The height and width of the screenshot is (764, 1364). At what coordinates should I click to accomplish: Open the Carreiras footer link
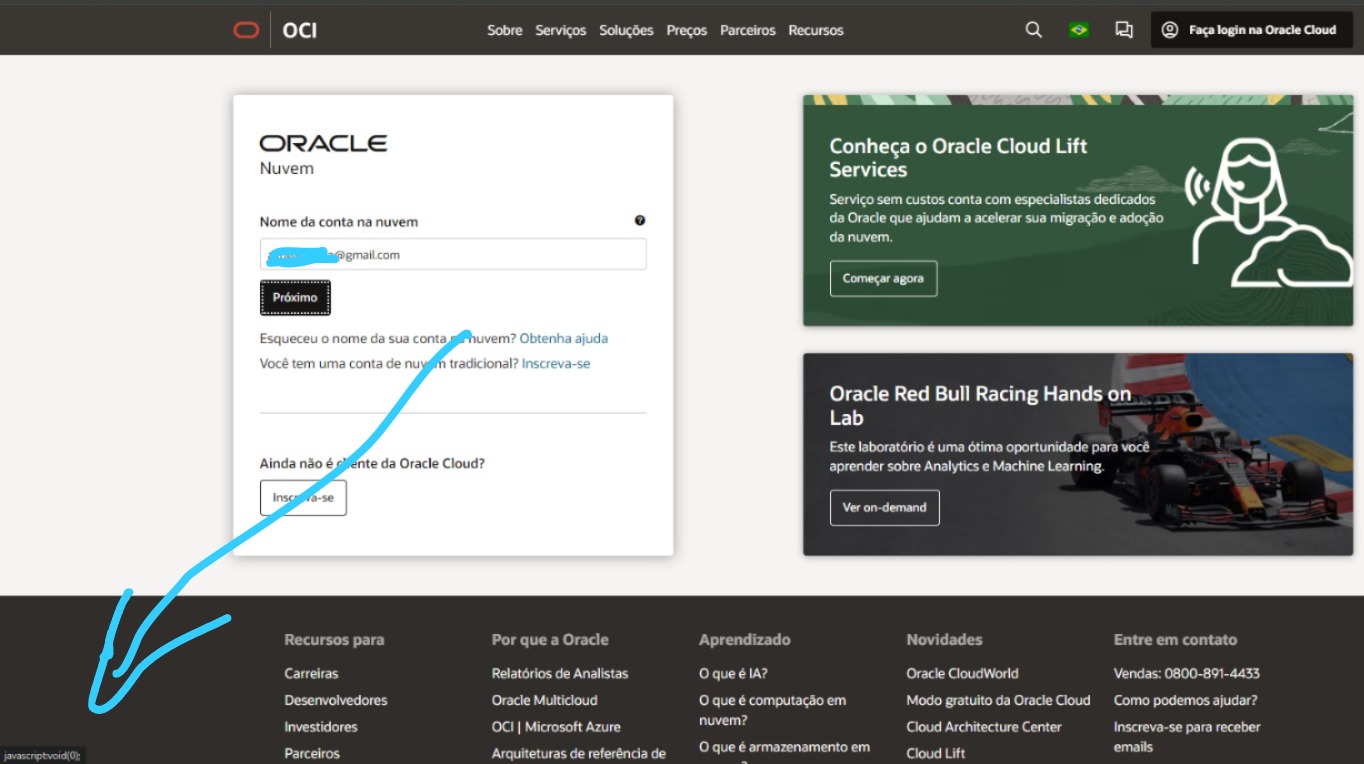[311, 673]
